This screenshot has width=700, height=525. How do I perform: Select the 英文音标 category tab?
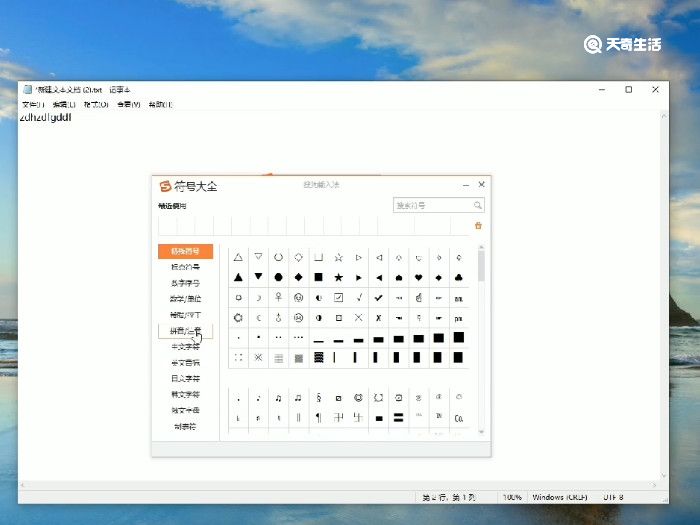pyautogui.click(x=185, y=362)
